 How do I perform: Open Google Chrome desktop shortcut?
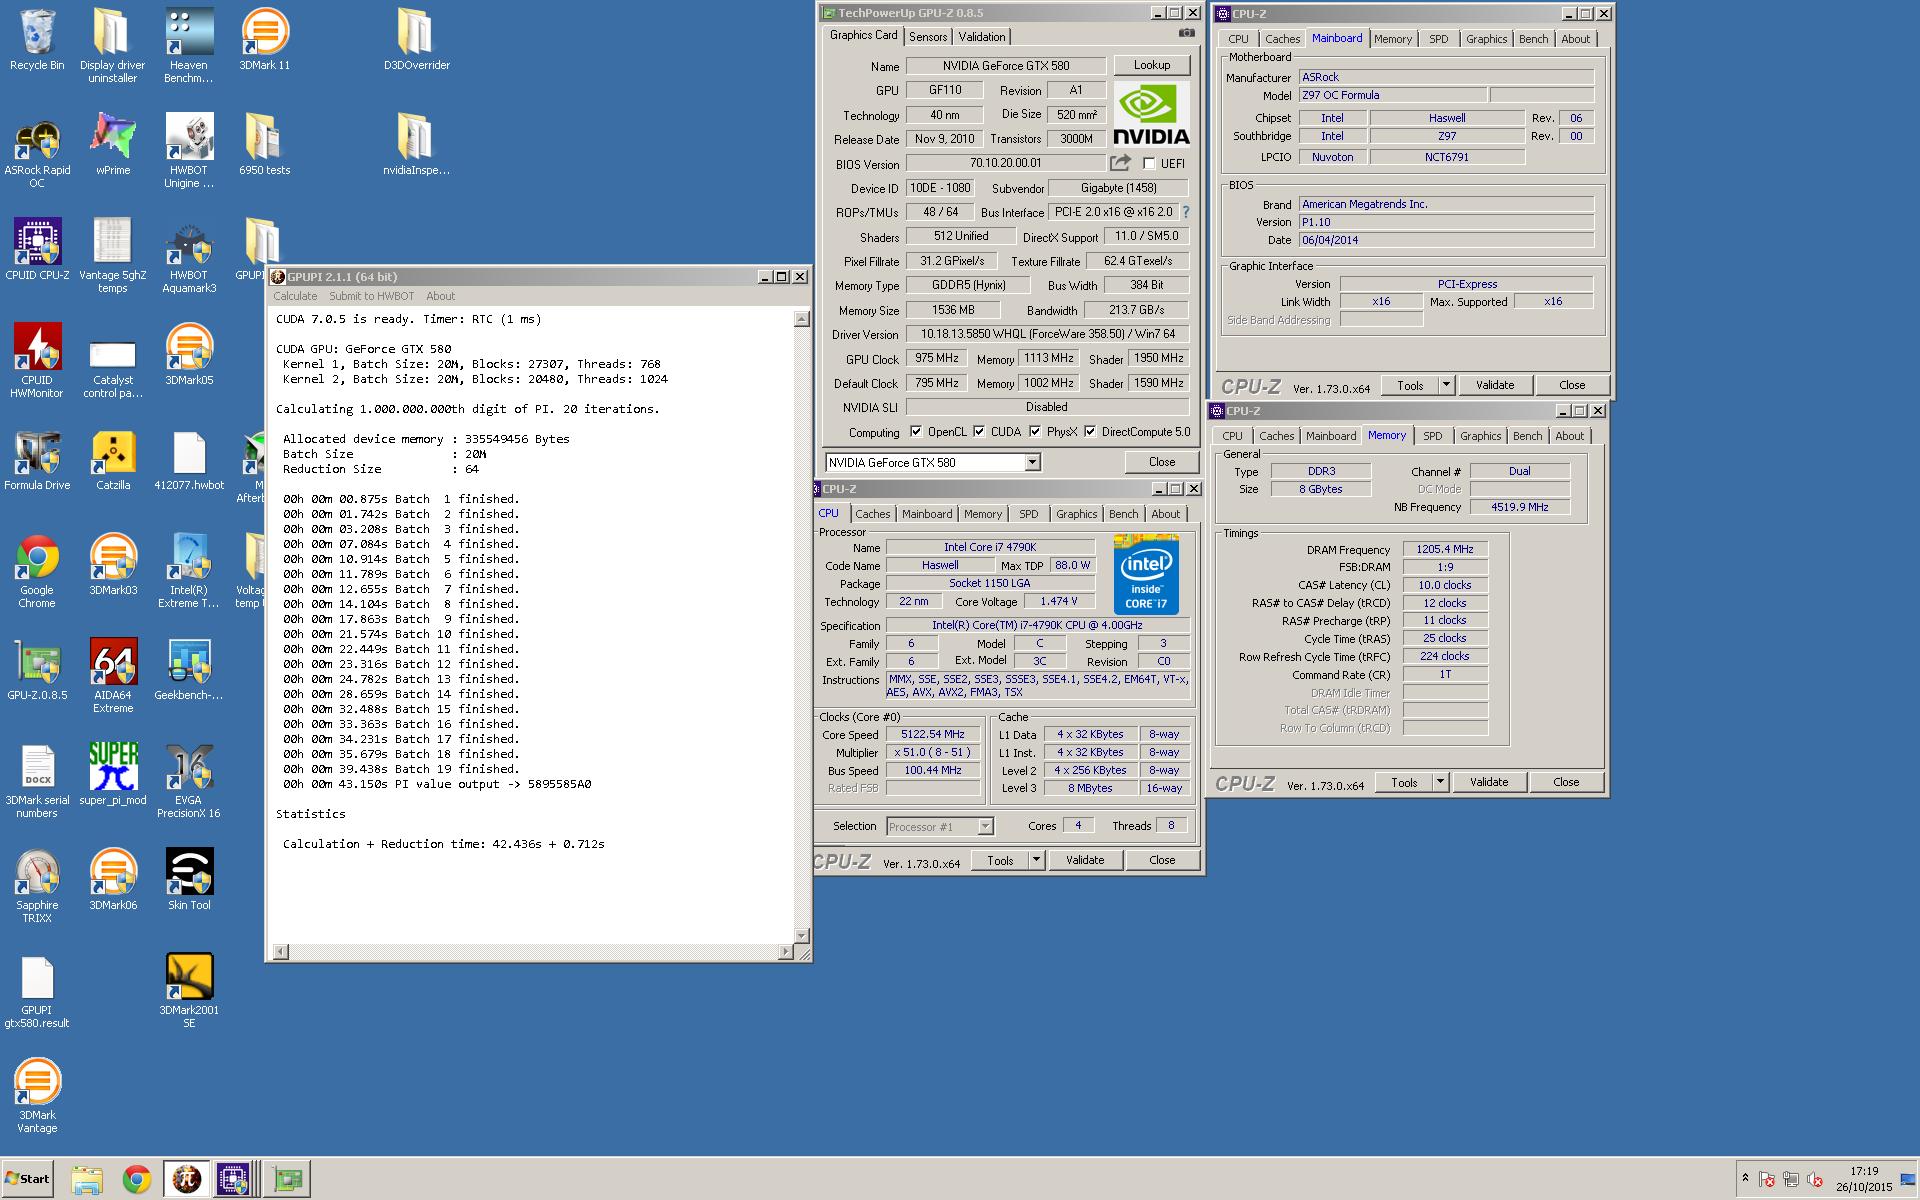[37, 572]
